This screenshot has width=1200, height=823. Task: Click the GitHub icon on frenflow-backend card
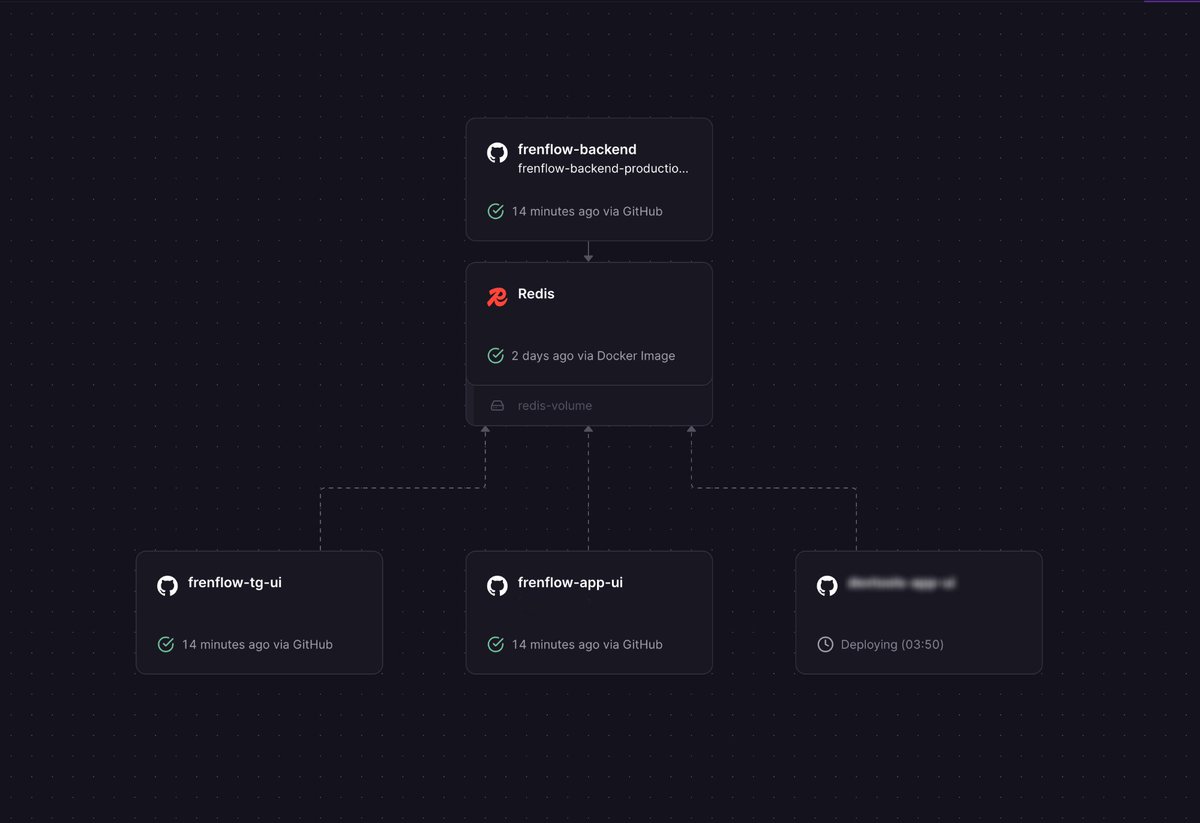point(497,153)
